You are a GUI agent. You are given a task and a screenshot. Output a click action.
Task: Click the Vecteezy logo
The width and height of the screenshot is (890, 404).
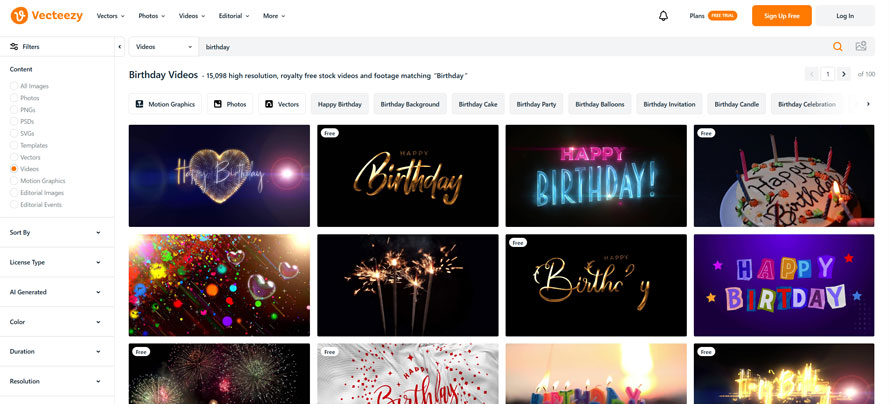[x=47, y=16]
